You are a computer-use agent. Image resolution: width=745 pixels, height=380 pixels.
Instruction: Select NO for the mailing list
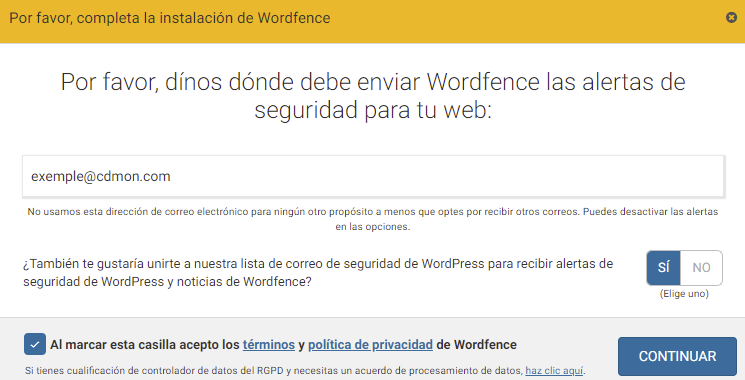click(x=701, y=268)
